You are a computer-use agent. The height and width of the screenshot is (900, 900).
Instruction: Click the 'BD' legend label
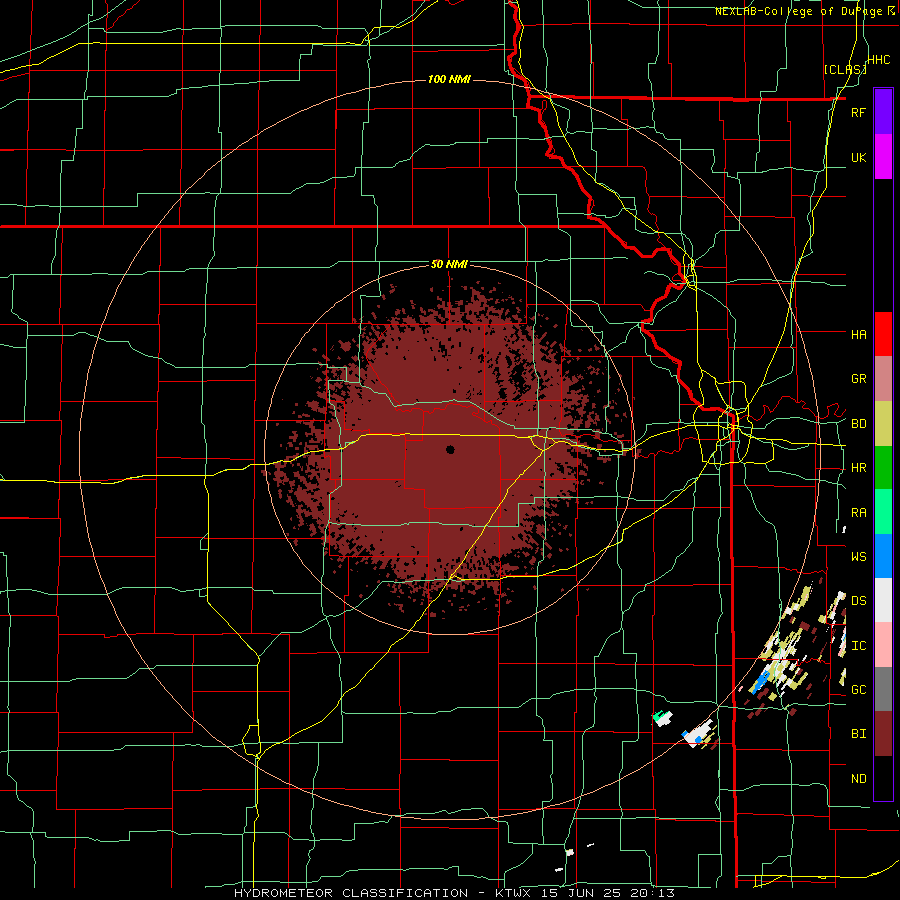coord(858,424)
